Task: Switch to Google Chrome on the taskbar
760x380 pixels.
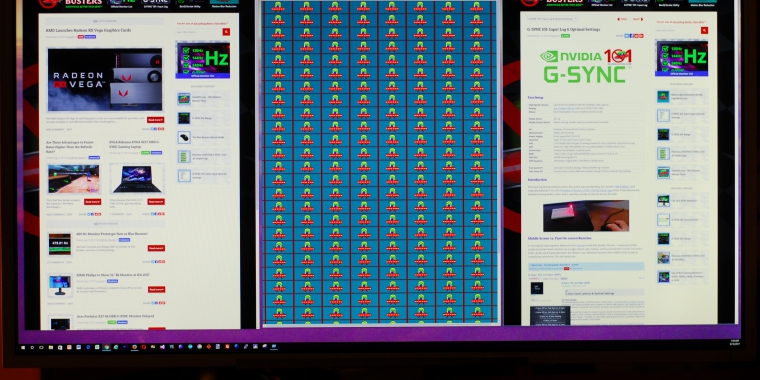Action: (106, 347)
